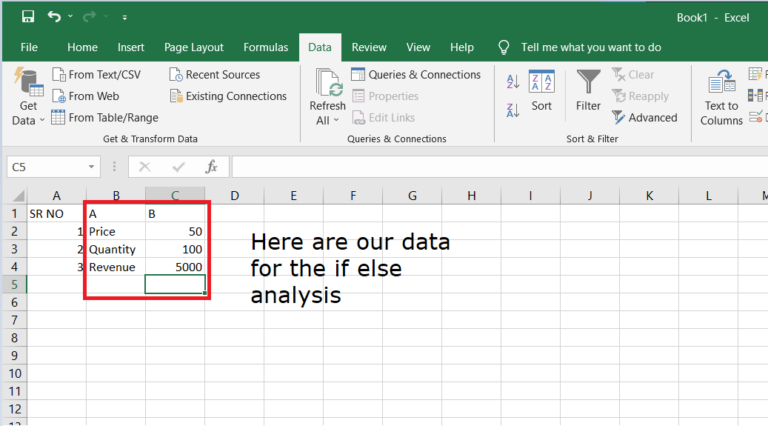Click the Reapply filter button
Image resolution: width=768 pixels, height=426 pixels.
(x=640, y=96)
